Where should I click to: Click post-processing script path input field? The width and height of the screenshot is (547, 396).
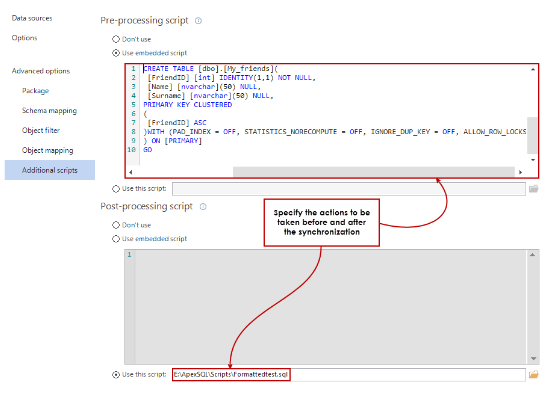click(349, 375)
